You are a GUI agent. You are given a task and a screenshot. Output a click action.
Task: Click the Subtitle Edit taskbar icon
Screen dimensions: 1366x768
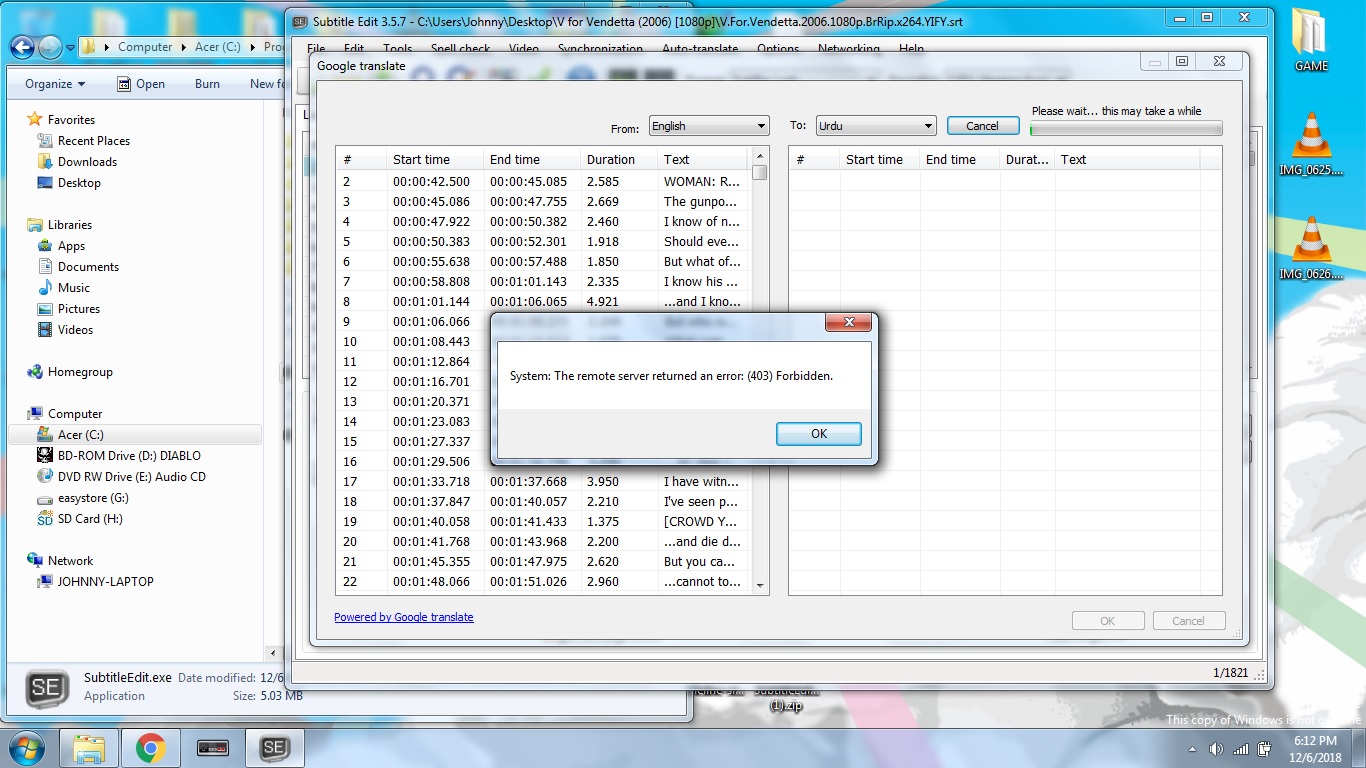(x=274, y=747)
